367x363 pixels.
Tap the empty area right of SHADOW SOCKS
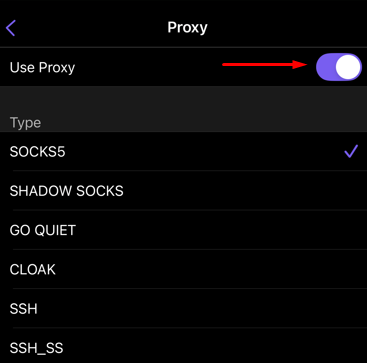[245, 191]
